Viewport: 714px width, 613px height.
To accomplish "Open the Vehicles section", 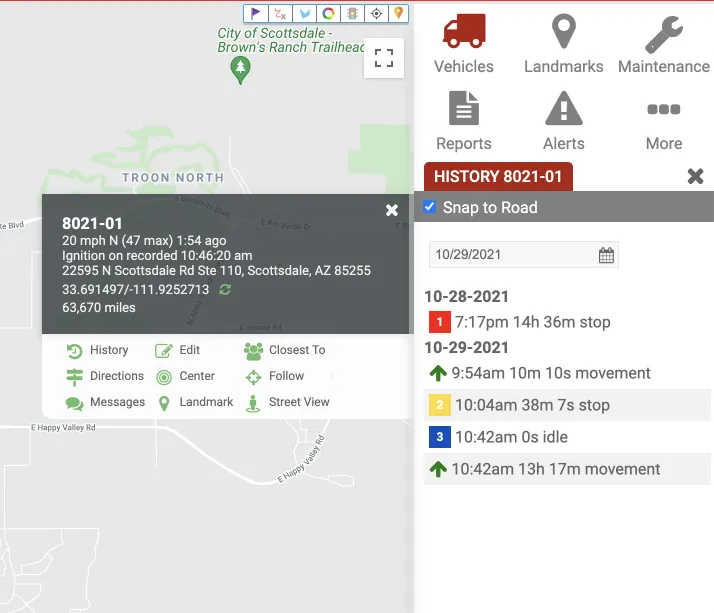I will point(464,44).
